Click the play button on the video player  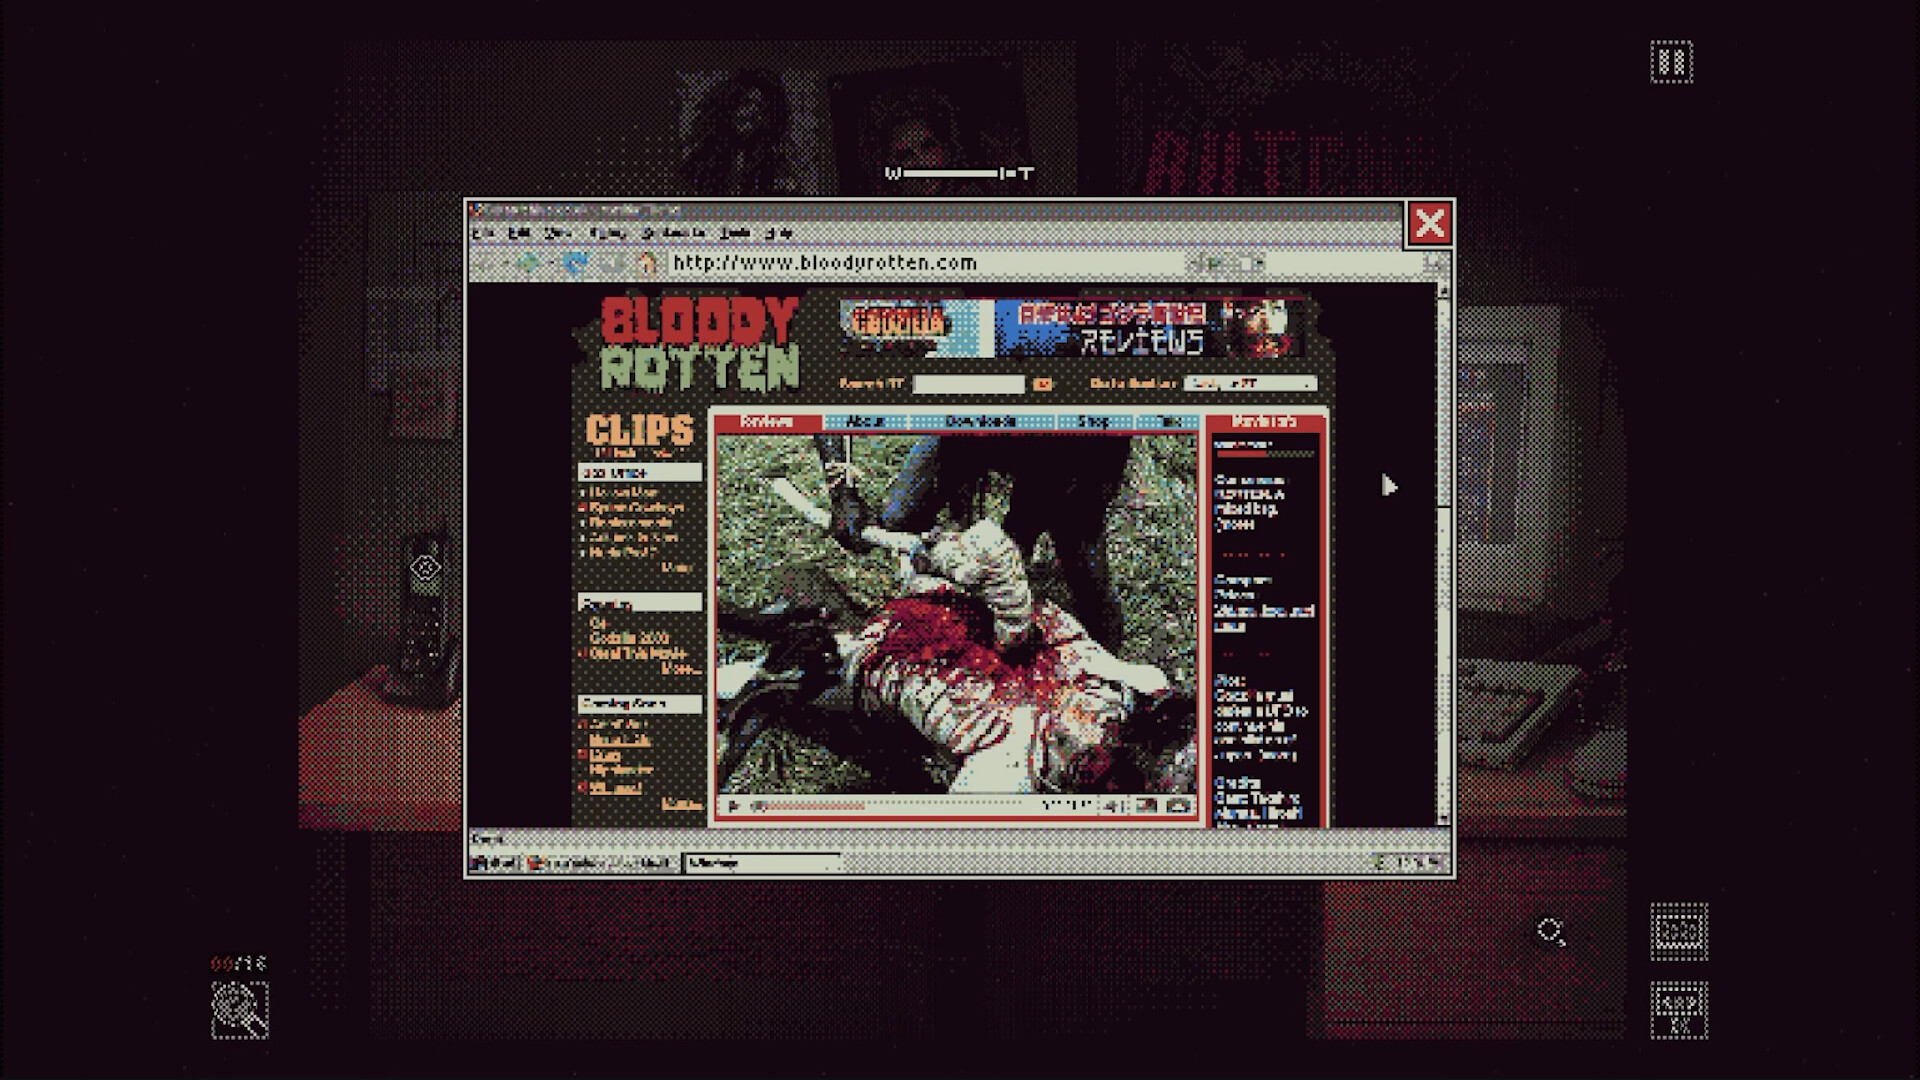(733, 806)
